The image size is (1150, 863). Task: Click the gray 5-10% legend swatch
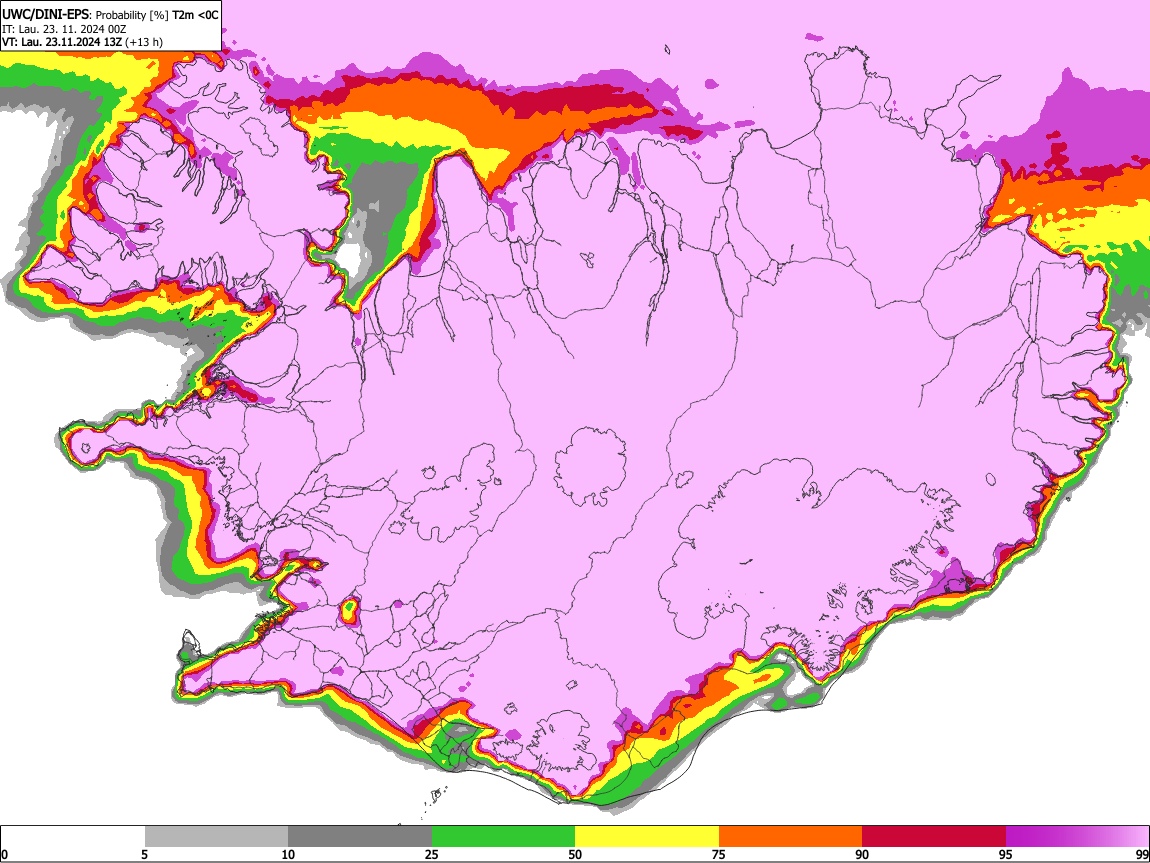click(216, 836)
